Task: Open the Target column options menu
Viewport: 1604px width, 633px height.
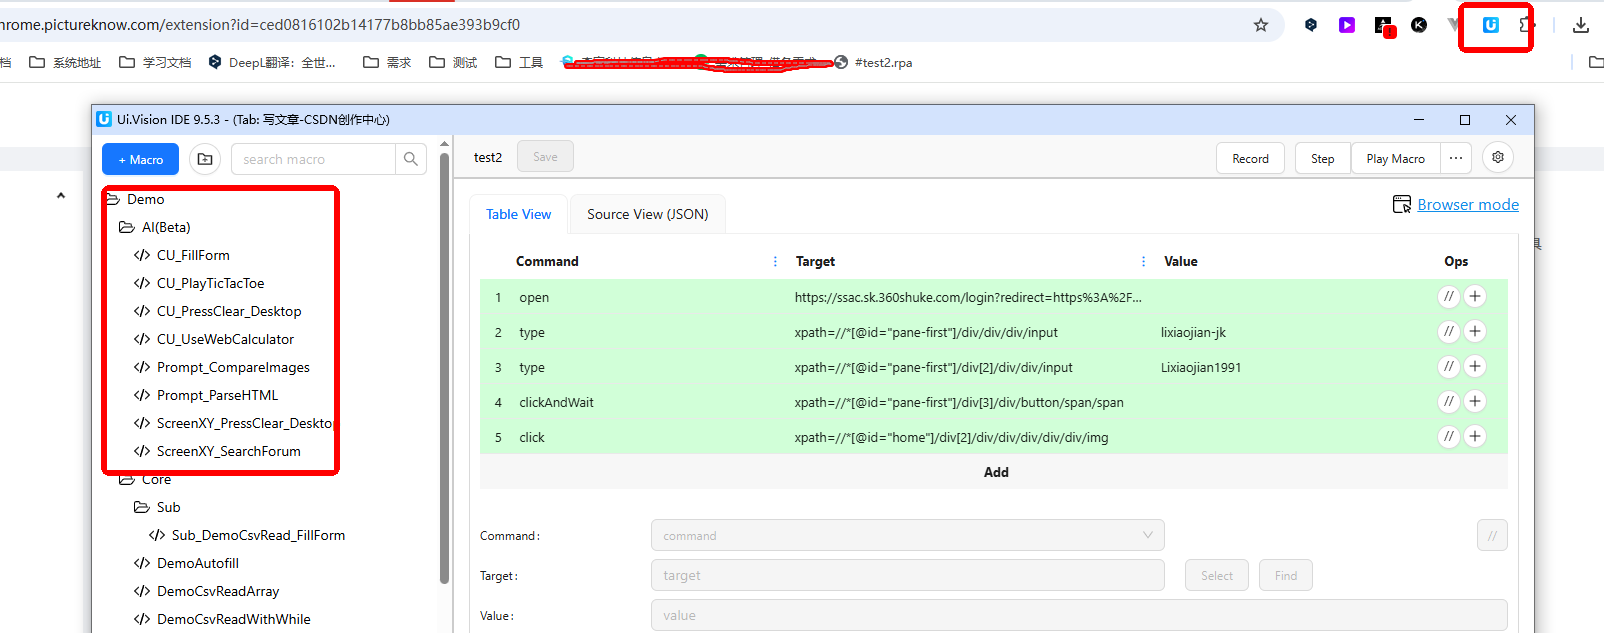Action: point(1143,261)
